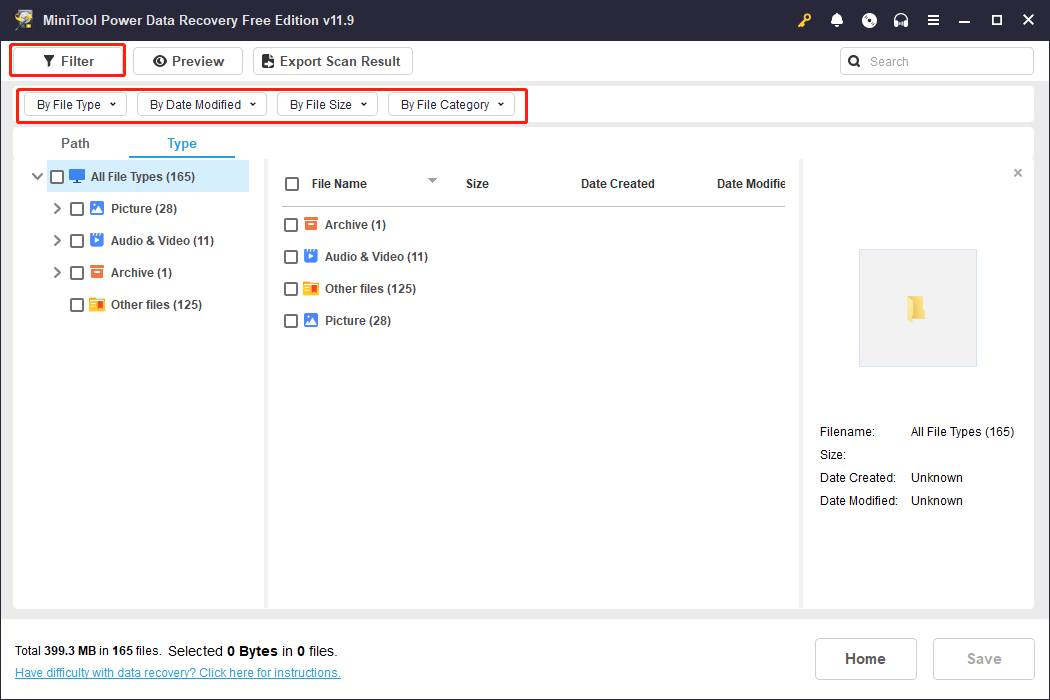Click the Other files tree icon
This screenshot has width=1050, height=700.
point(97,304)
